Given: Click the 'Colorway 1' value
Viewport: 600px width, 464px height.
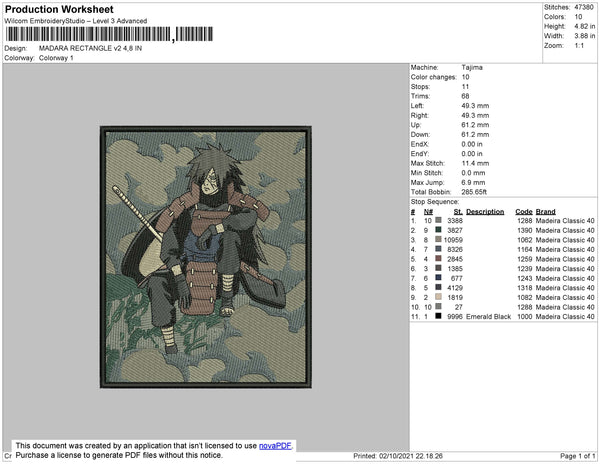Looking at the screenshot, I should click(x=56, y=58).
